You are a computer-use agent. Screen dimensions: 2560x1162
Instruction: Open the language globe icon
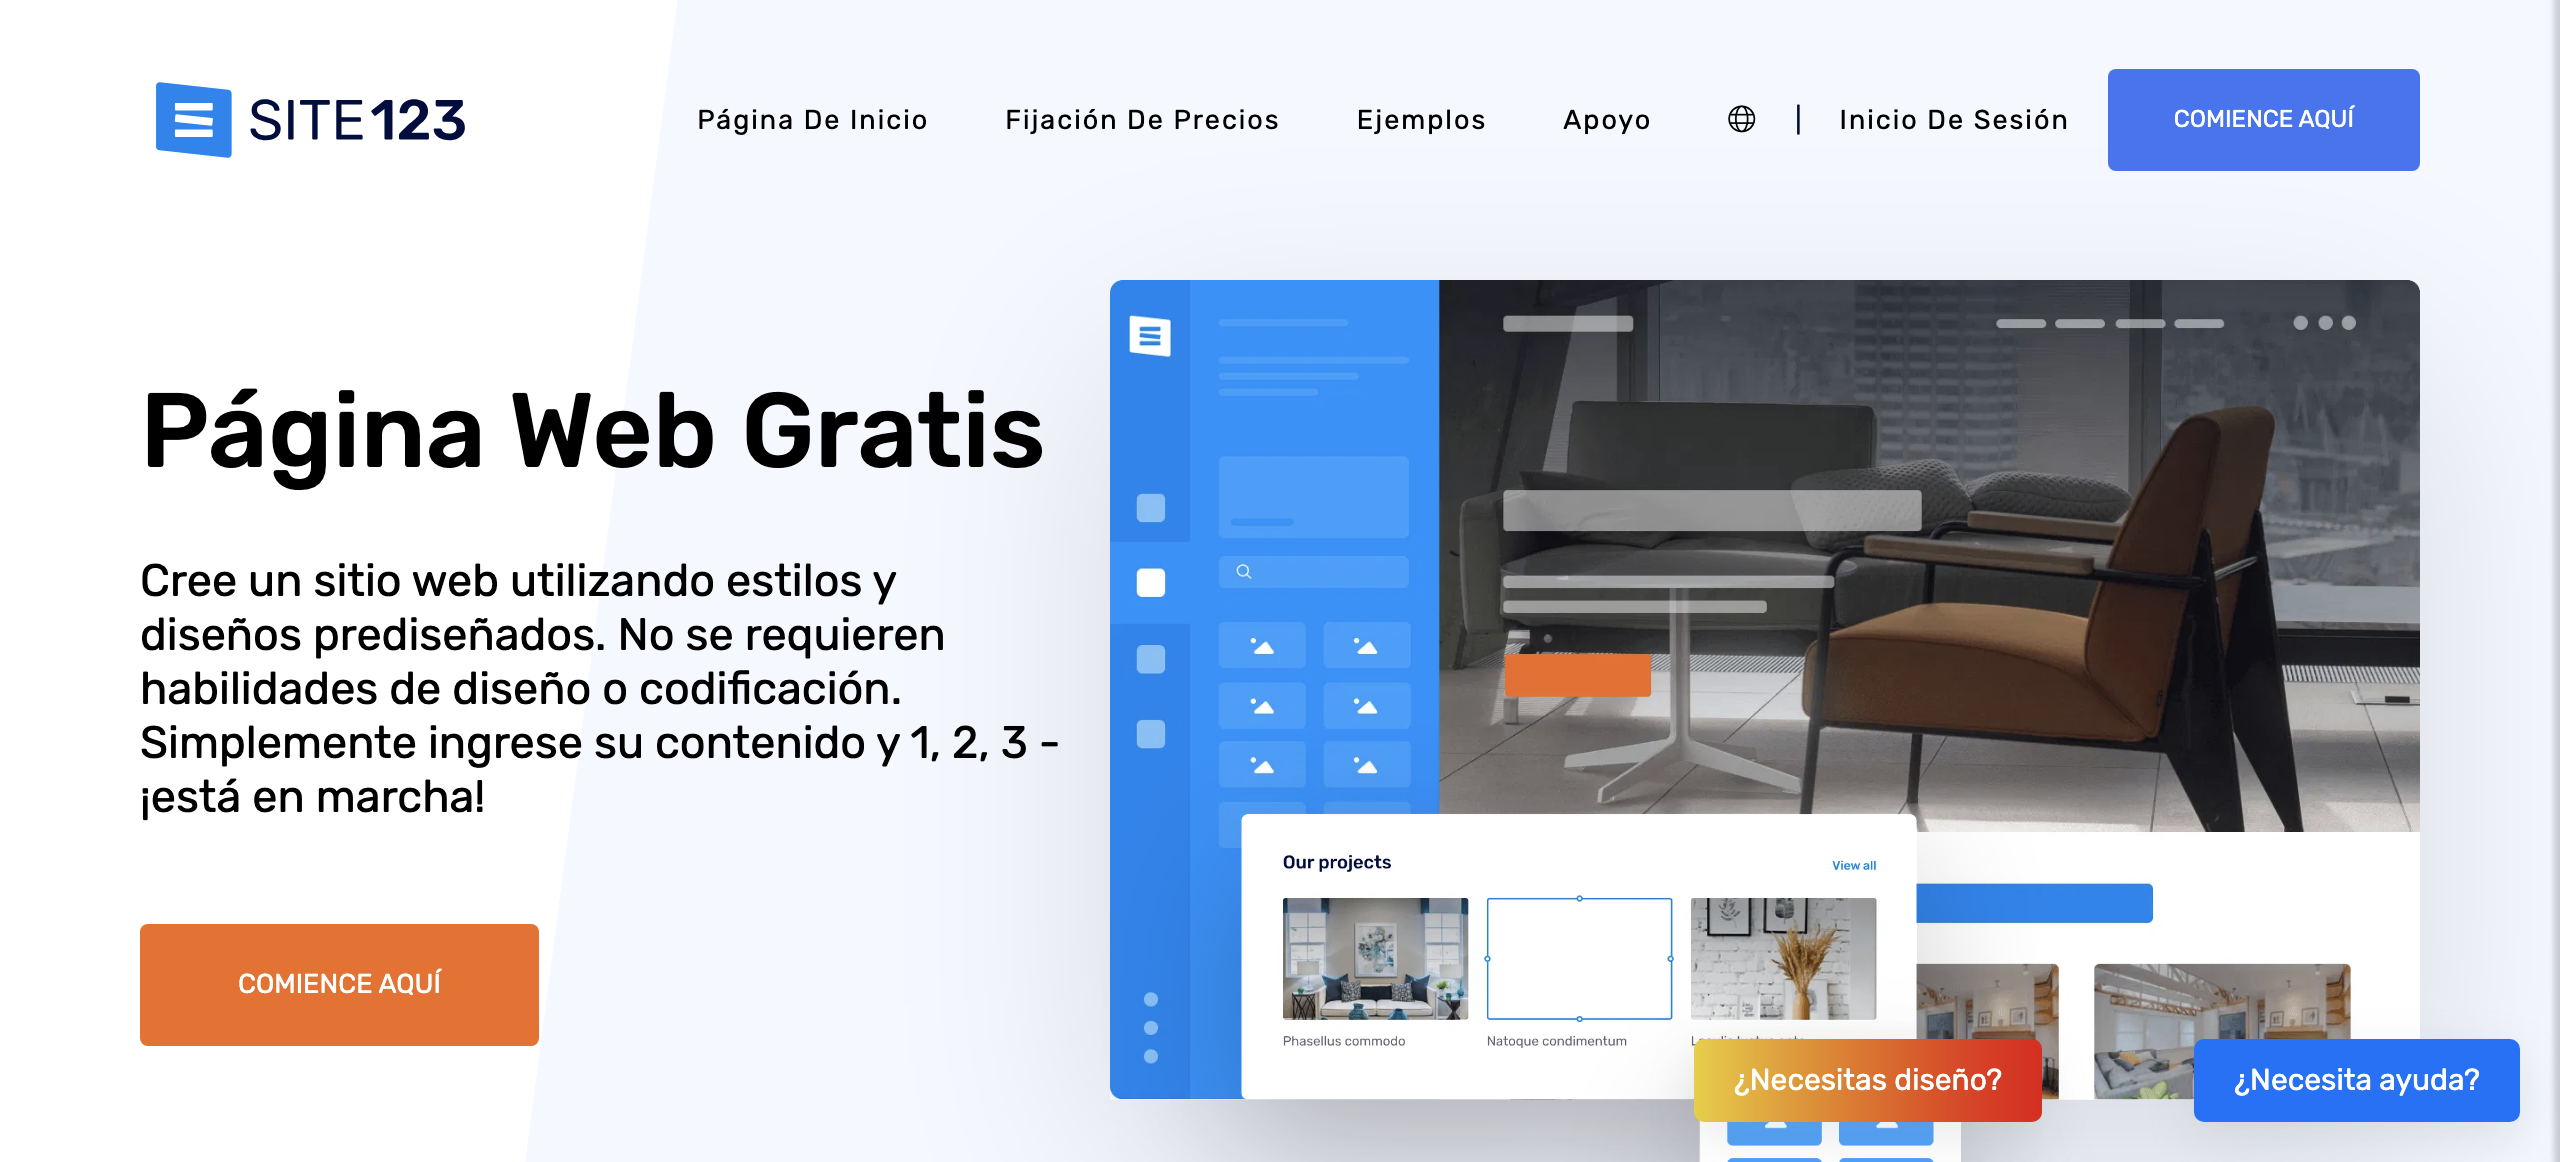pyautogui.click(x=1741, y=120)
